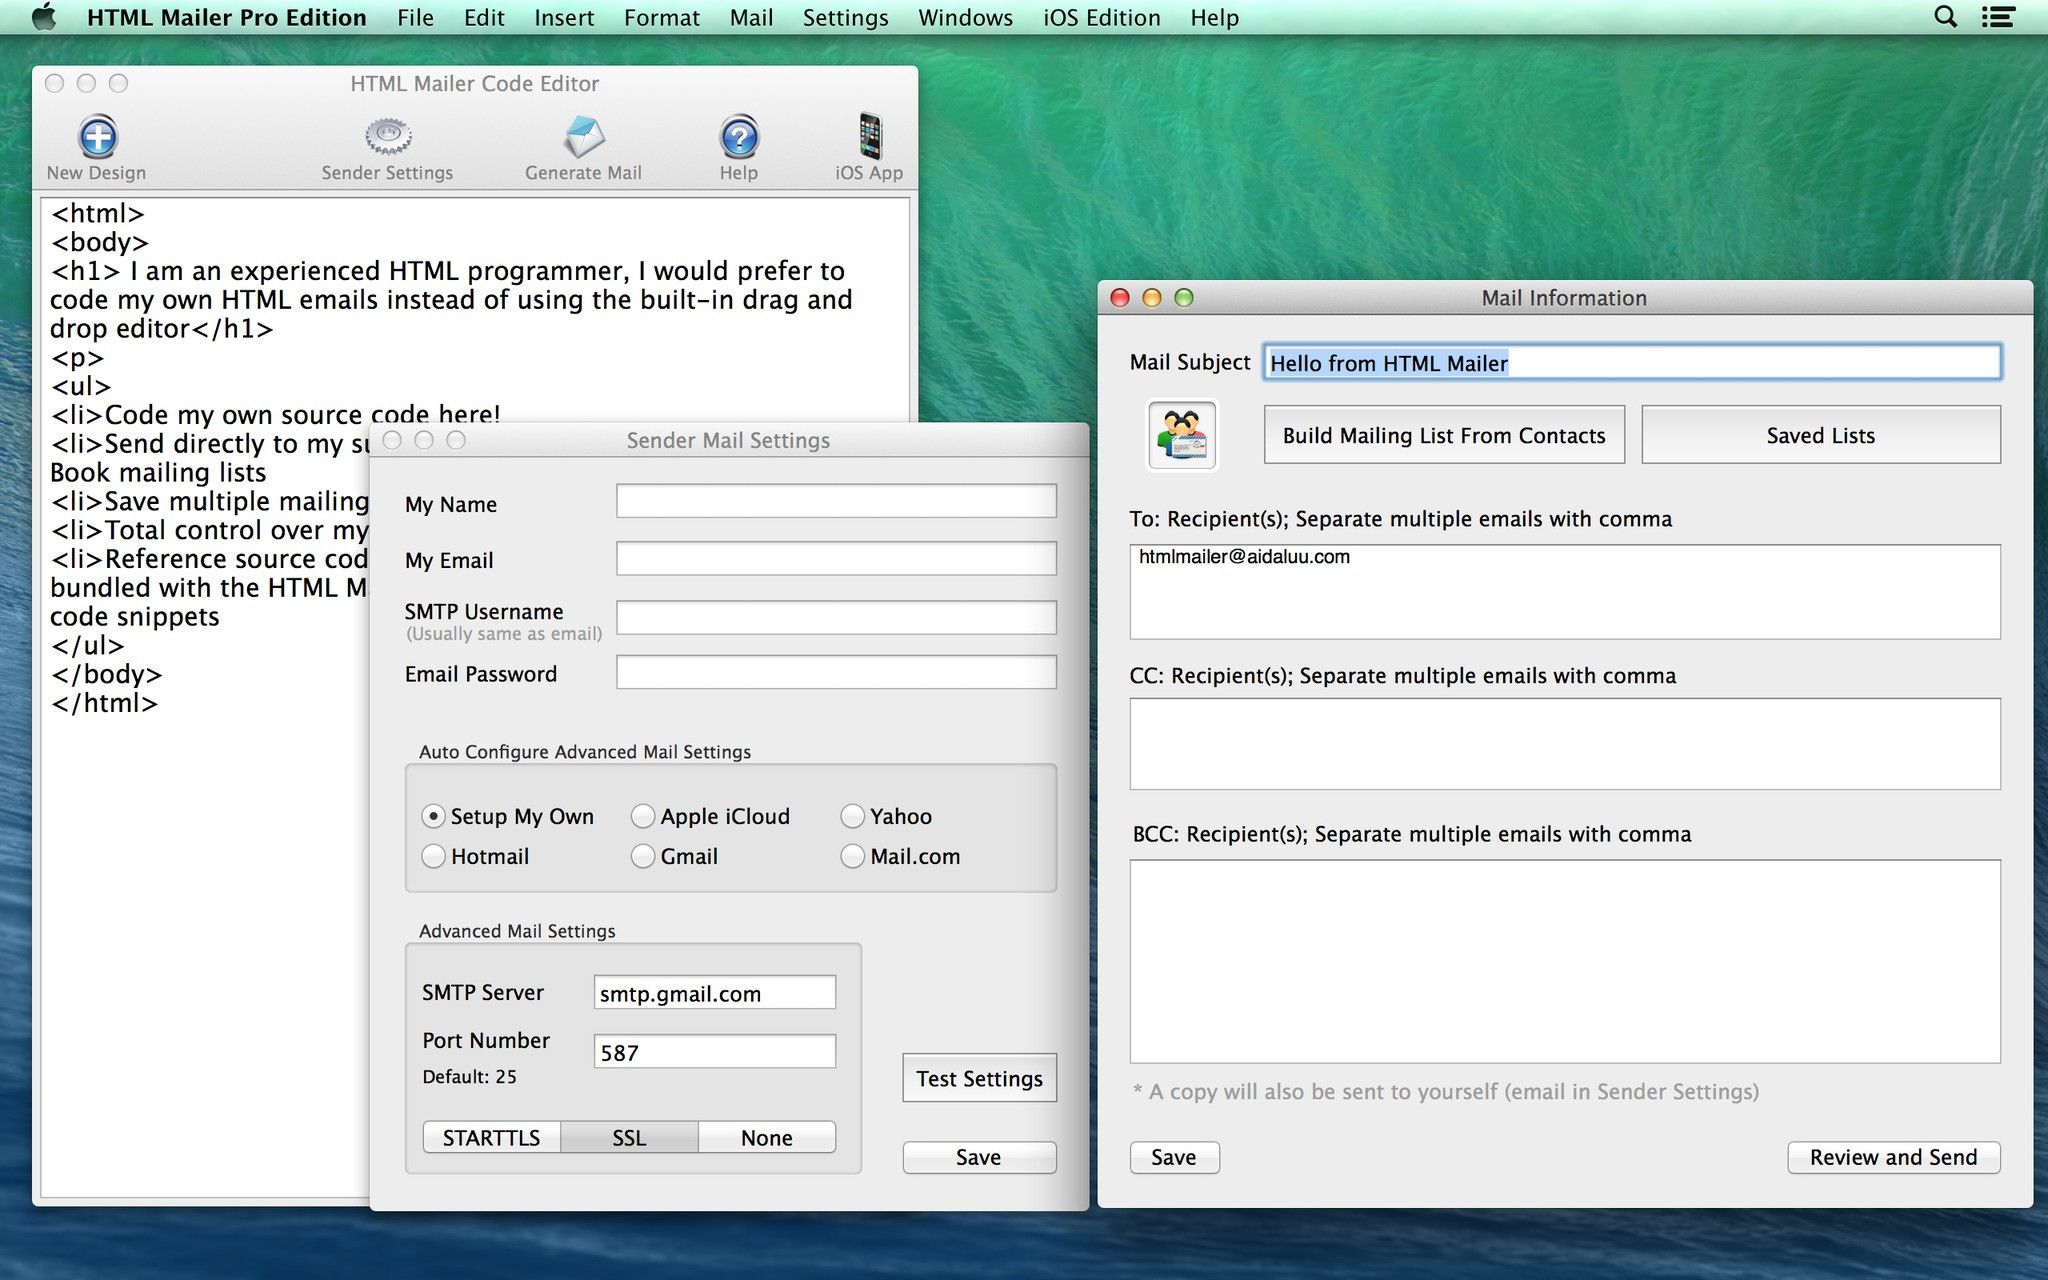Click the Generate Mail envelope icon
The width and height of the screenshot is (2048, 1280).
click(583, 137)
